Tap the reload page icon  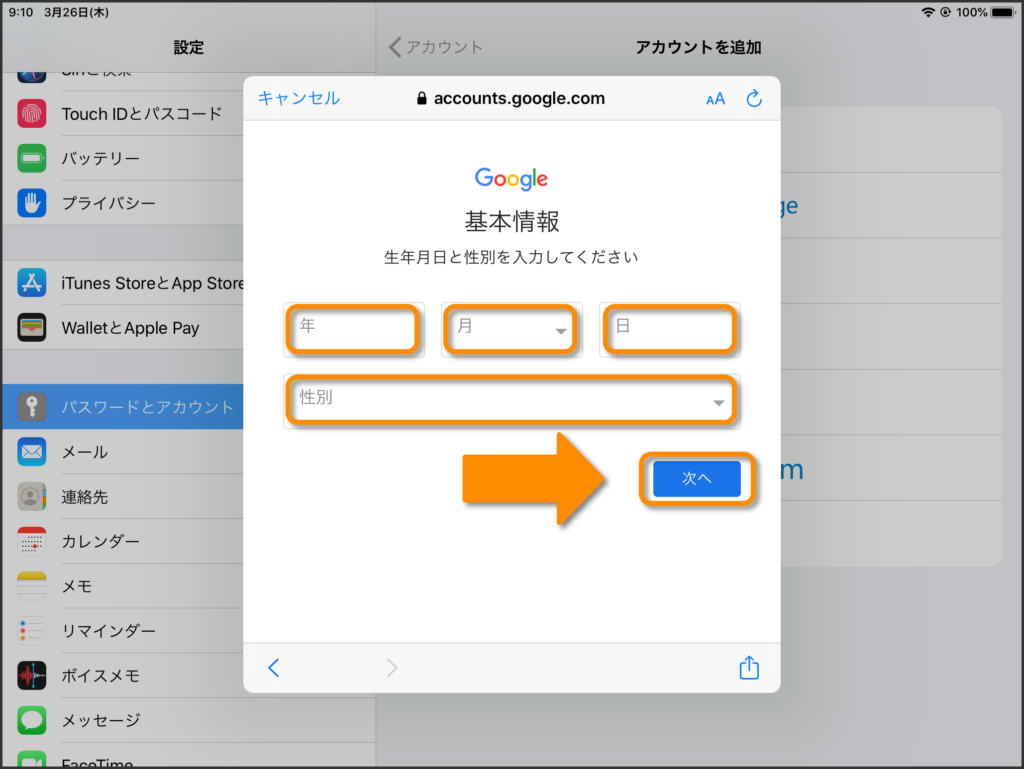click(755, 98)
